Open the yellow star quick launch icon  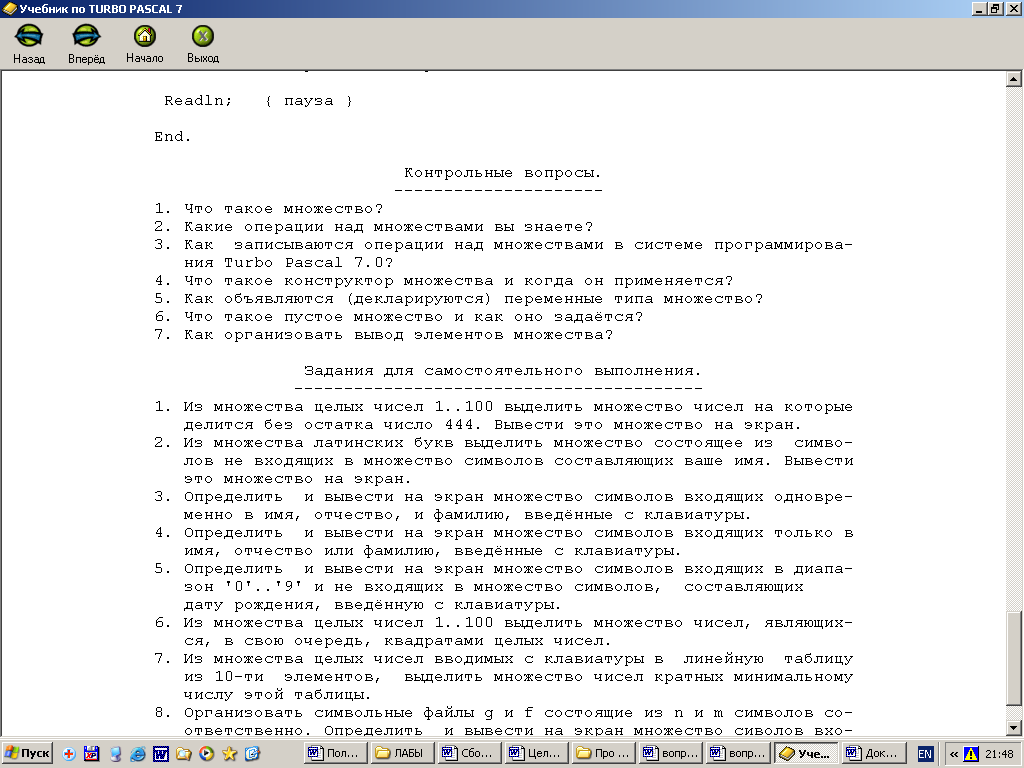point(229,754)
